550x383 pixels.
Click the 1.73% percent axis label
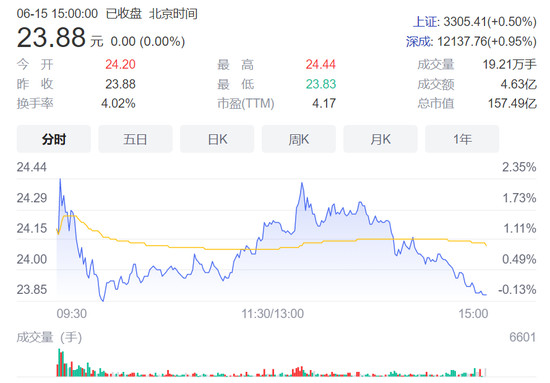519,198
